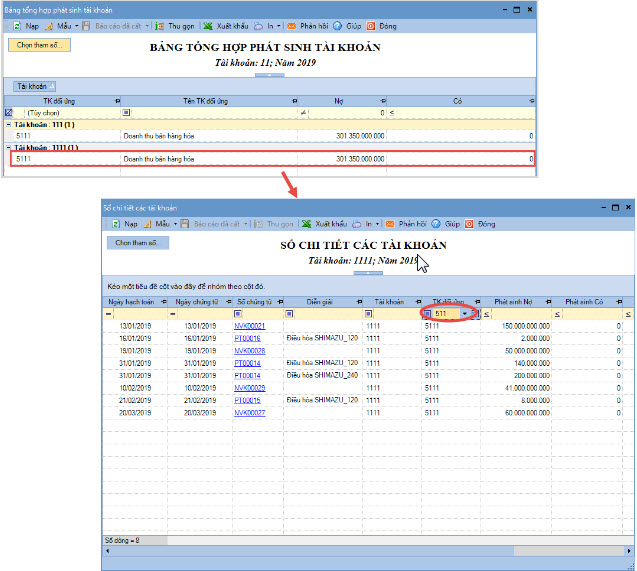Open voucher link NVK00027

click(x=250, y=413)
